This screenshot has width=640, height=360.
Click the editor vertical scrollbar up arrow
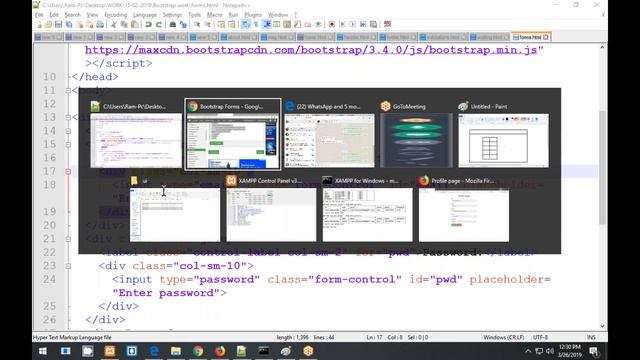click(x=602, y=48)
